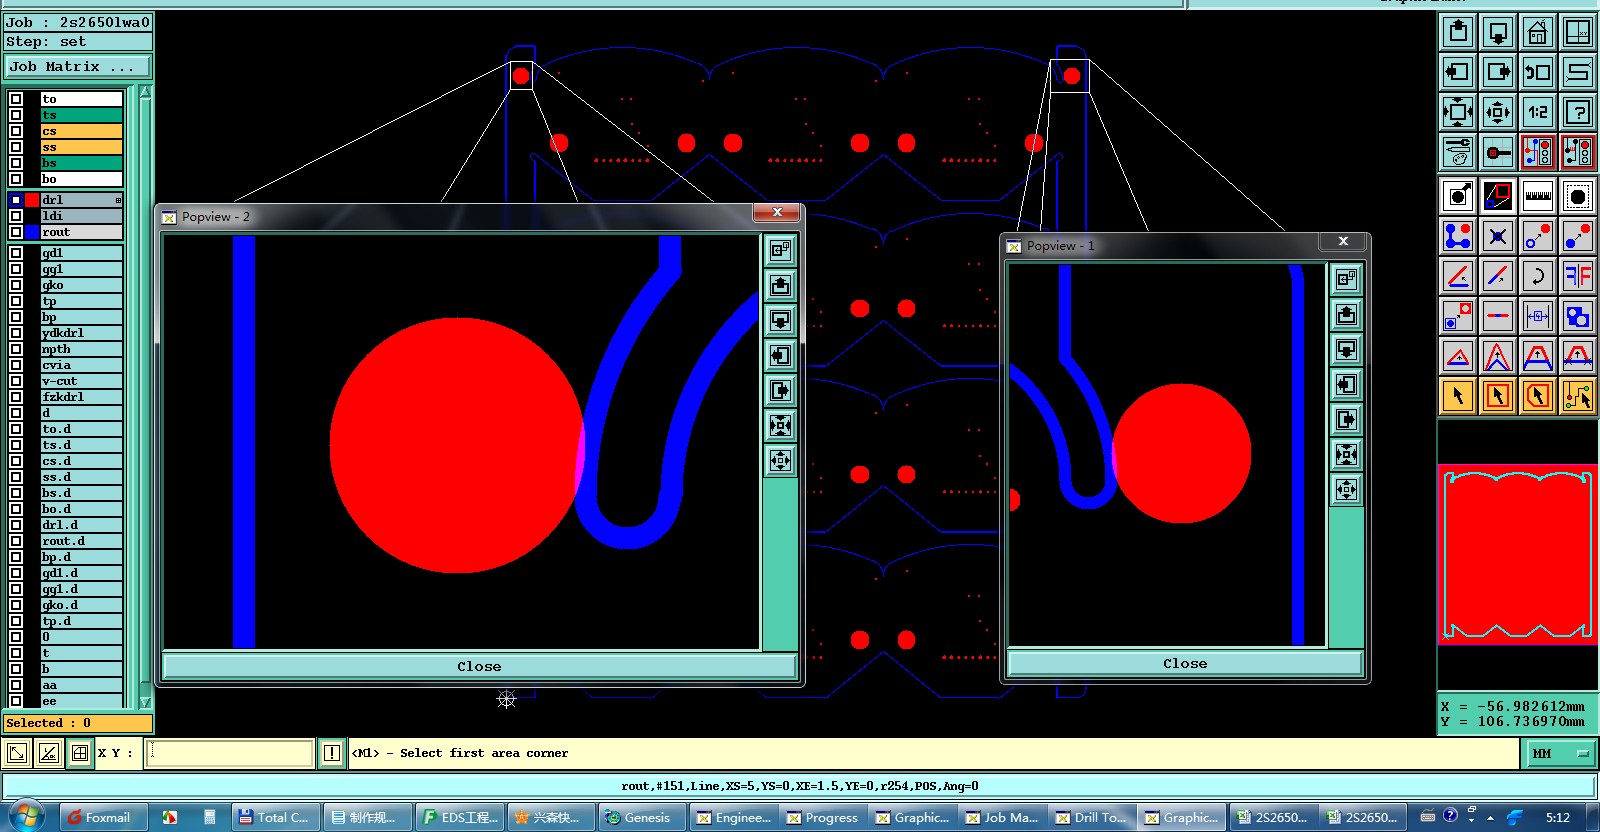Choose the net select arrow tool
The image size is (1600, 832).
point(1578,396)
